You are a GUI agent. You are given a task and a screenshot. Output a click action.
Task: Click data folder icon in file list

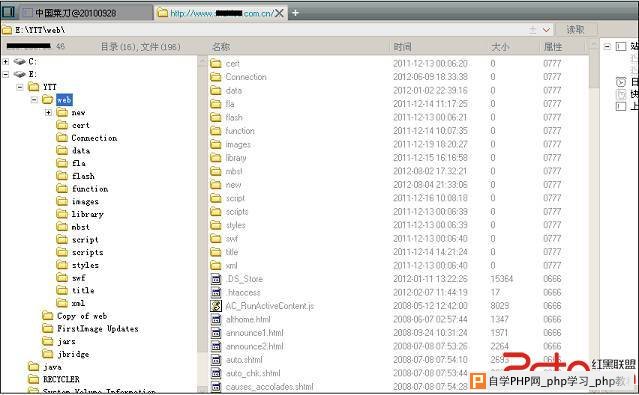point(216,90)
